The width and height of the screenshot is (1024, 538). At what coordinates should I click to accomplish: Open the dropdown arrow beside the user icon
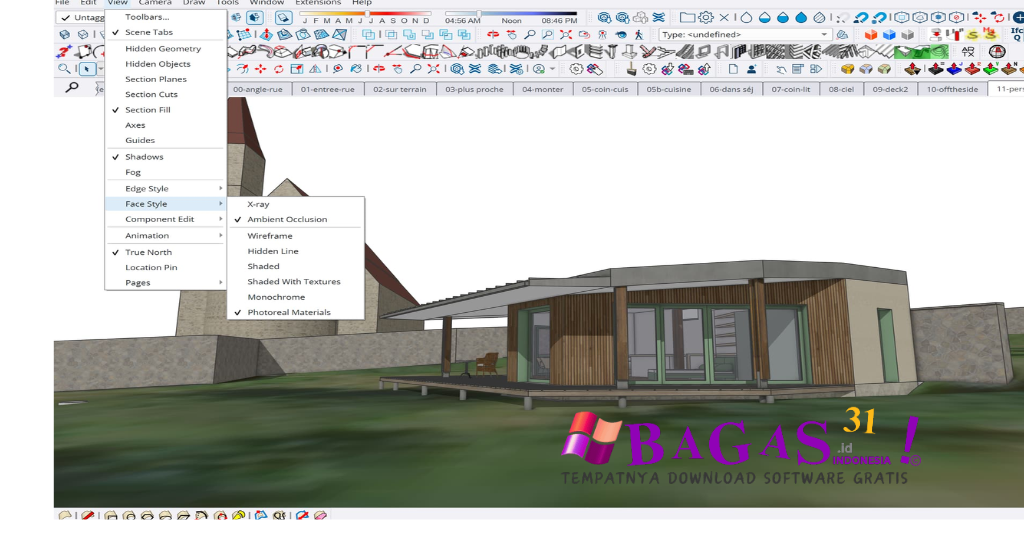552,69
